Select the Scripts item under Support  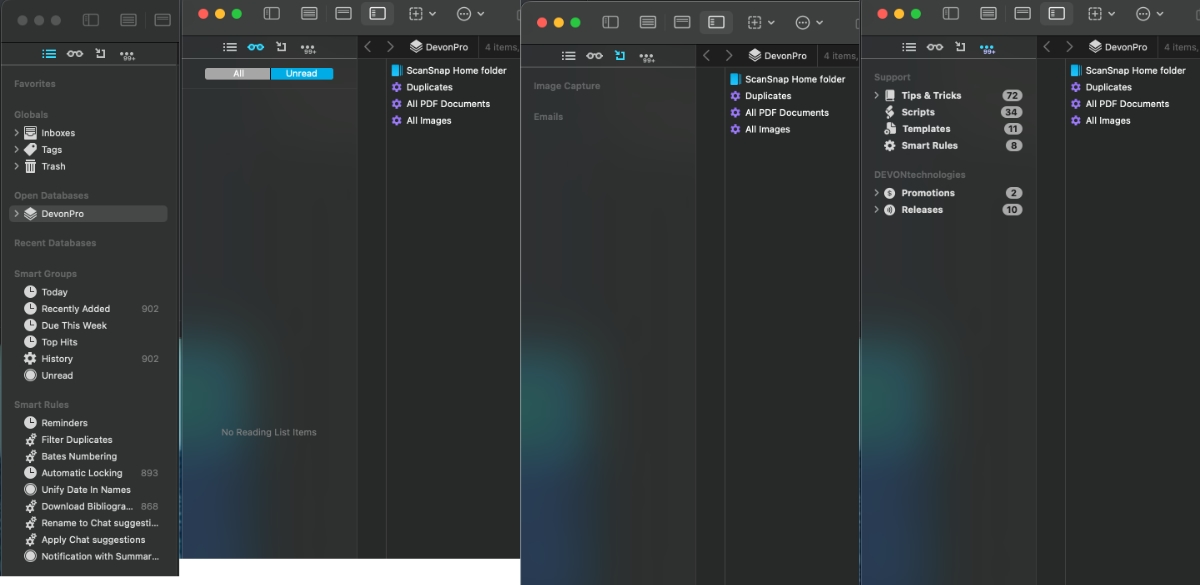917,112
